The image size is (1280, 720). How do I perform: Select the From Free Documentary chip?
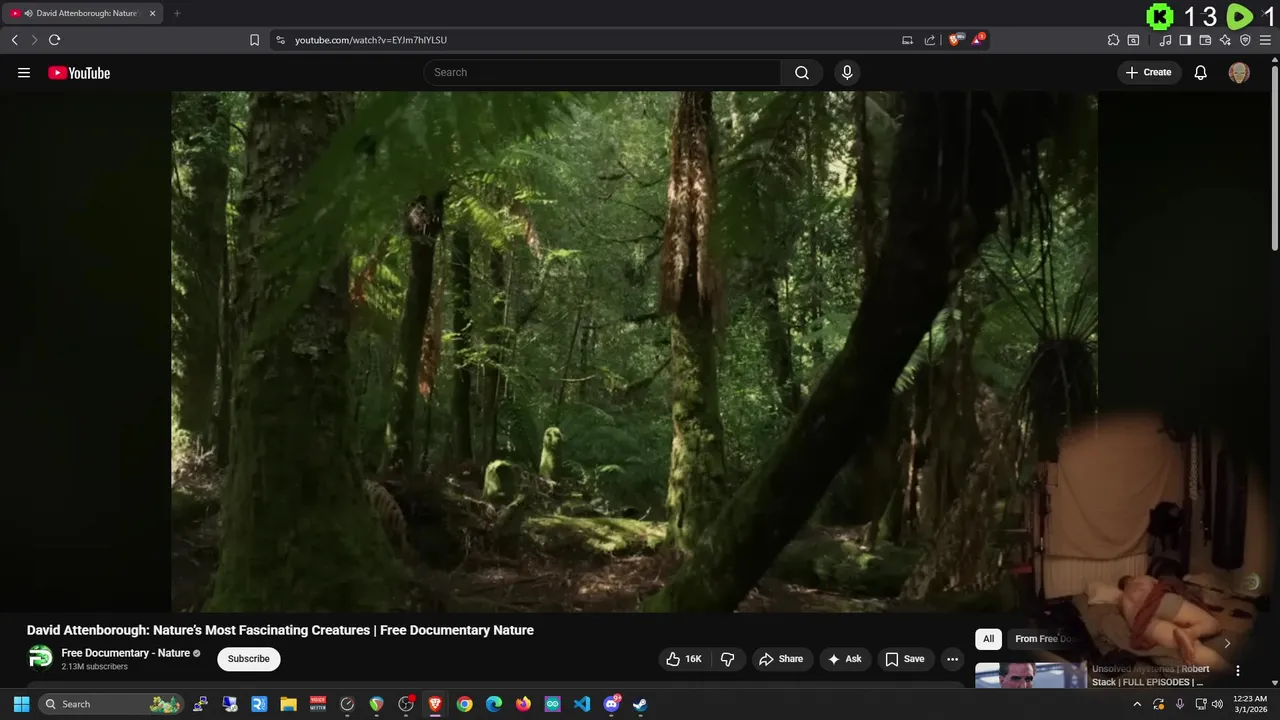[x=1045, y=639]
